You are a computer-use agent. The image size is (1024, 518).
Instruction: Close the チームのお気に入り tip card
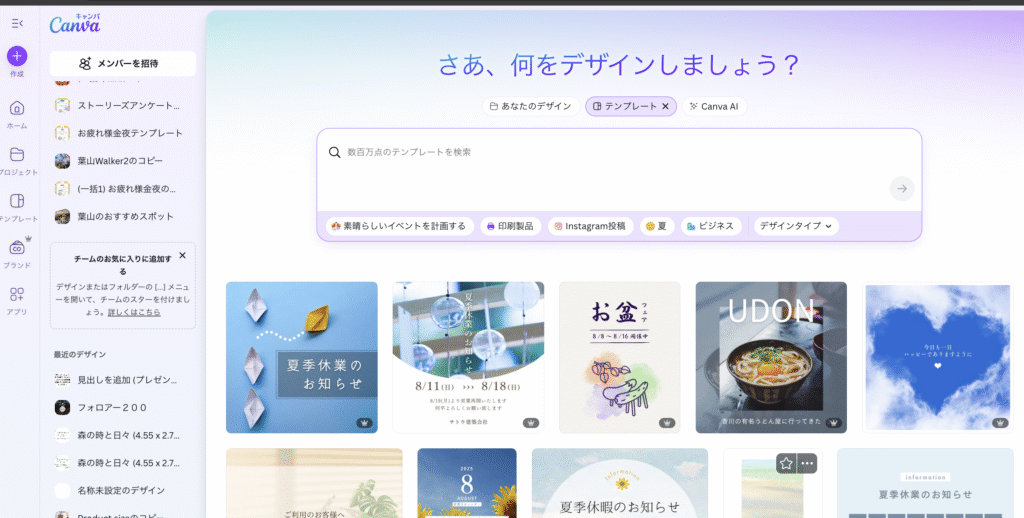pyautogui.click(x=182, y=255)
